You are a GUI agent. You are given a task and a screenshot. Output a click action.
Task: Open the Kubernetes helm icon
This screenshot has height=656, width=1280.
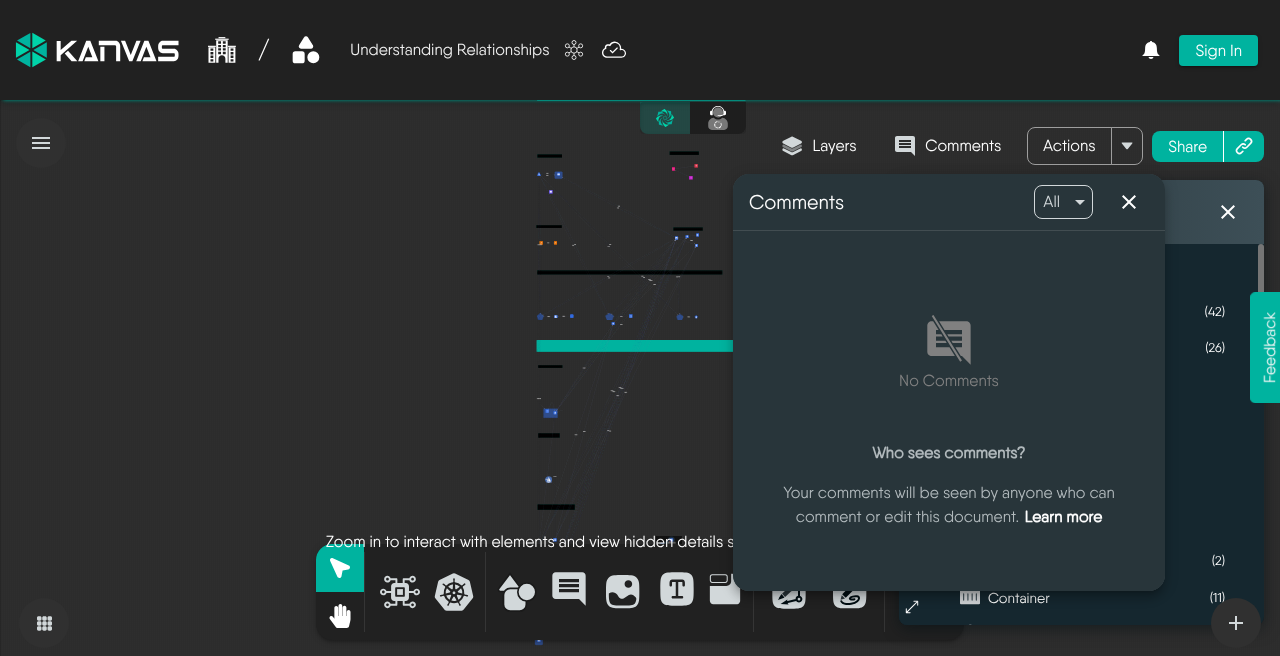tap(454, 592)
